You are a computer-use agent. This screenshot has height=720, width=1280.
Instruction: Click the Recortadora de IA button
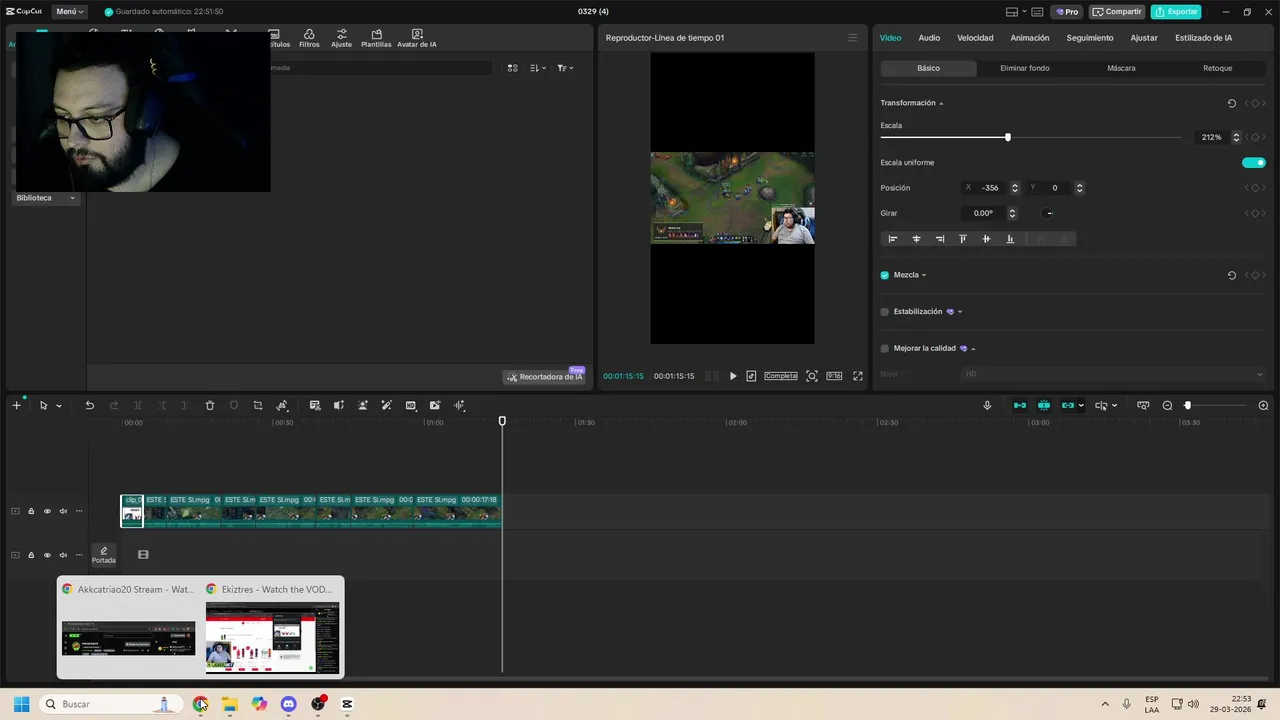click(544, 377)
